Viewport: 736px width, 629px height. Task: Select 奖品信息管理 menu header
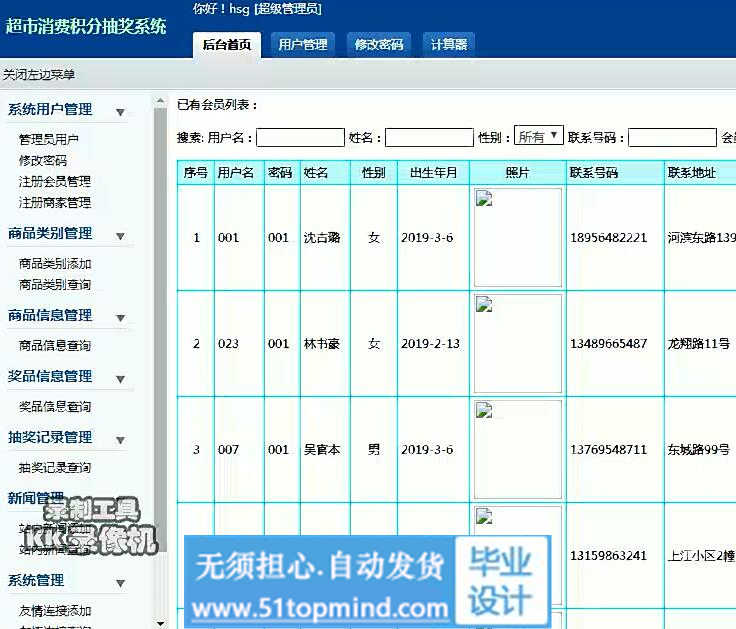[x=50, y=376]
